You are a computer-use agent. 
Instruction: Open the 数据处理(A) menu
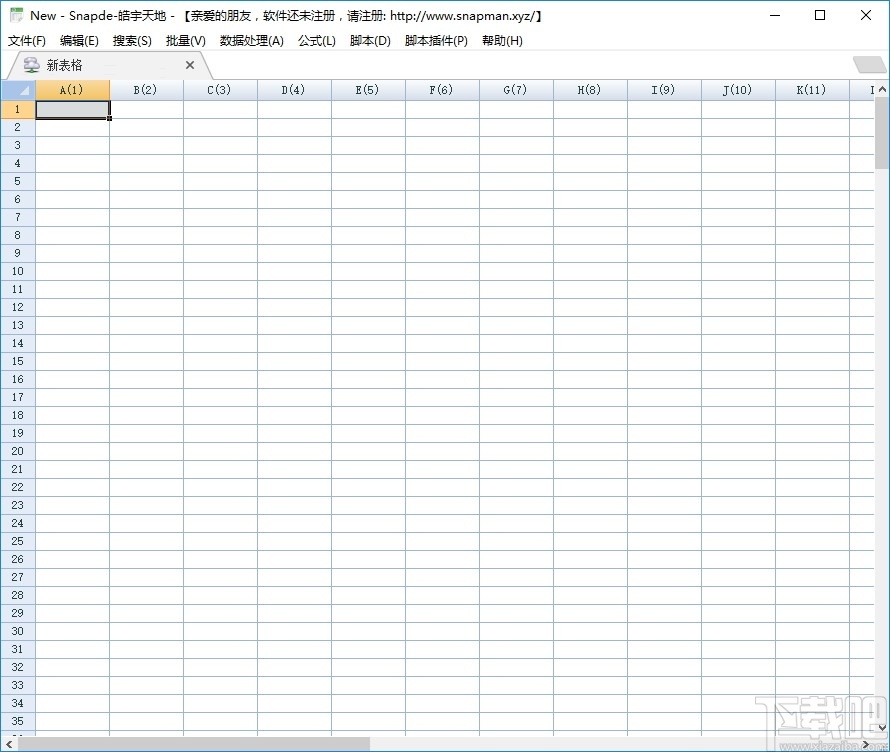(x=251, y=40)
